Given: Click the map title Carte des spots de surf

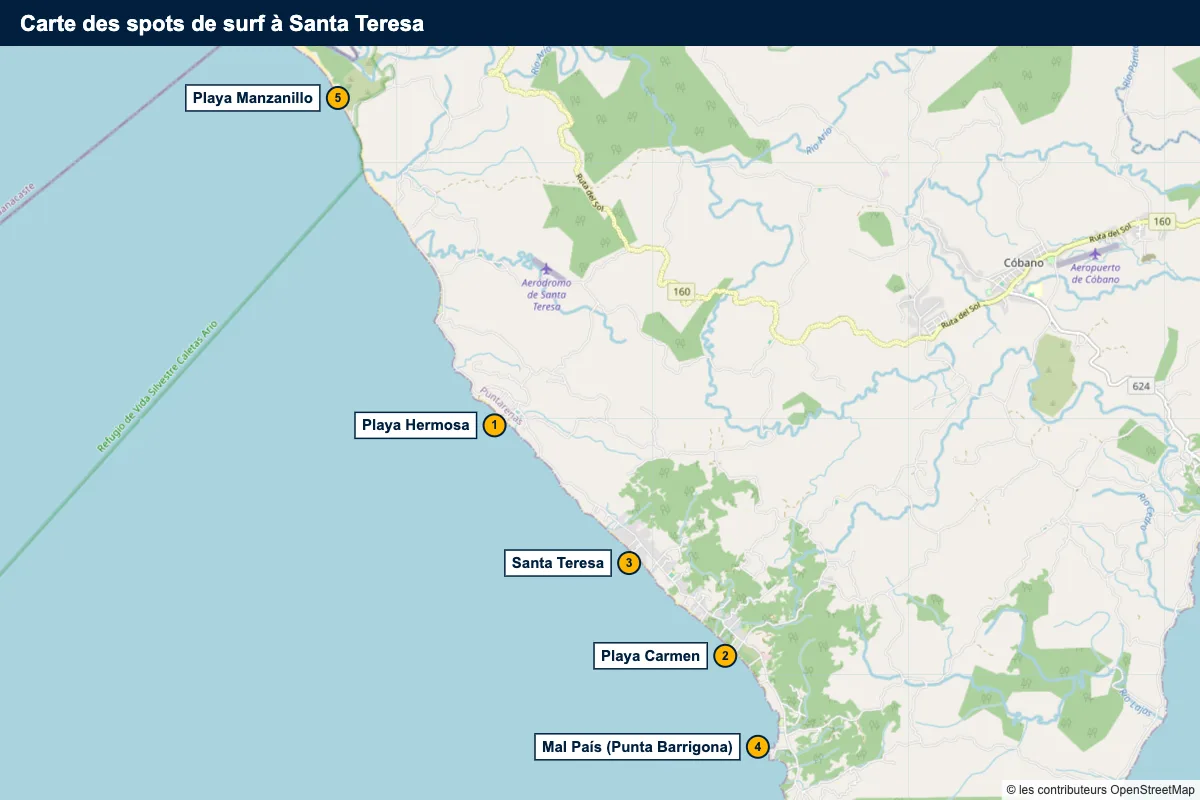Looking at the screenshot, I should coord(222,24).
